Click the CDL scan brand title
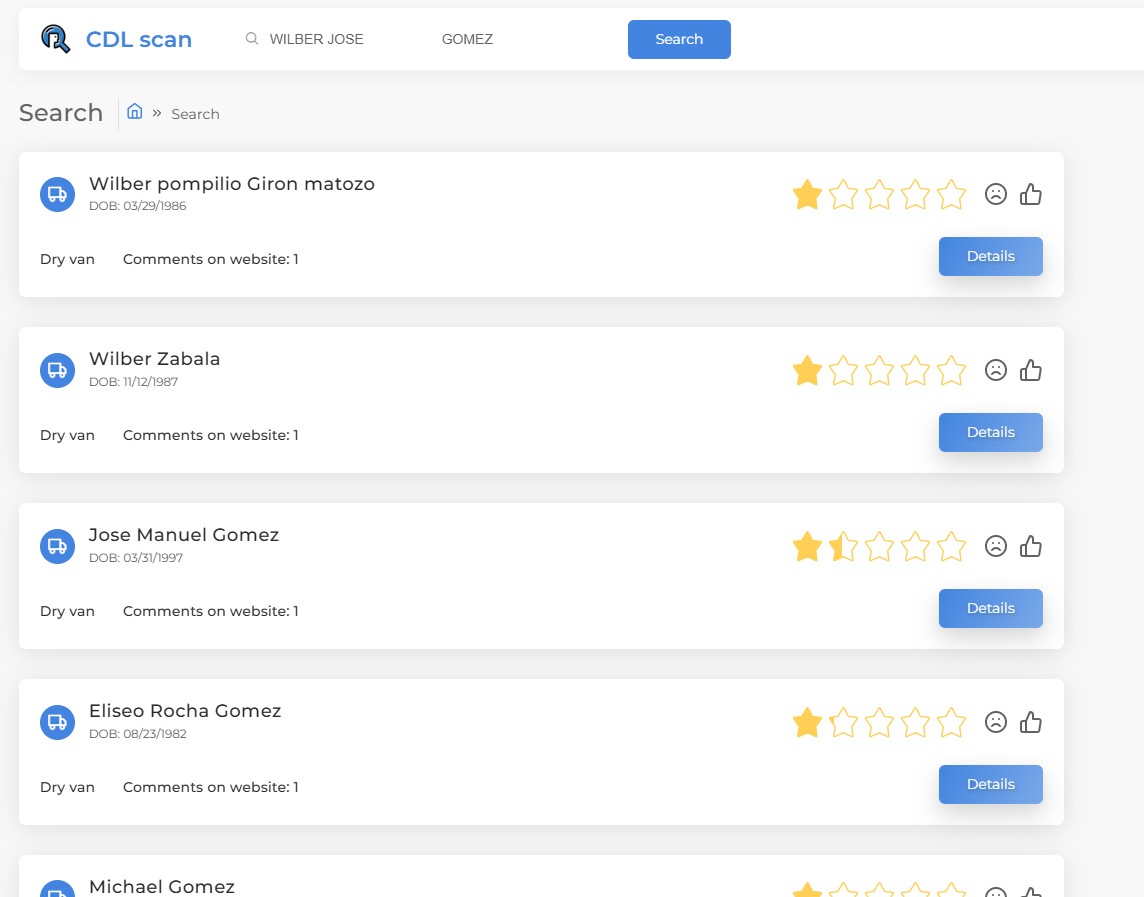This screenshot has height=897, width=1144. point(139,39)
